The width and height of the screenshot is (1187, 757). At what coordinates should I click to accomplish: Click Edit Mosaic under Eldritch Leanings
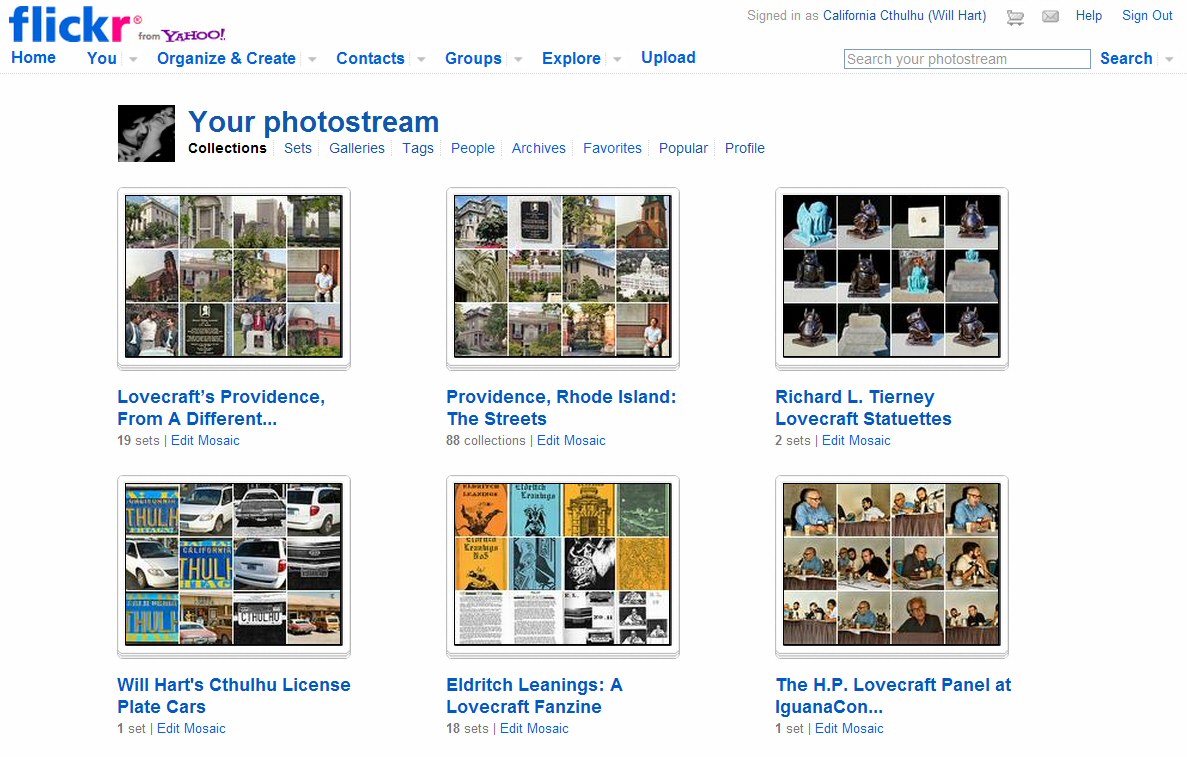534,729
